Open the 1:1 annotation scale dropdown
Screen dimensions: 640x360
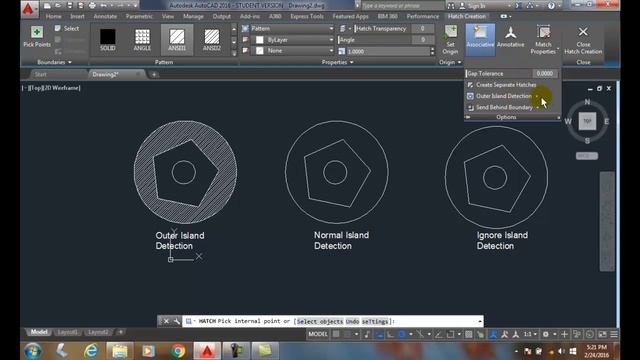pyautogui.click(x=530, y=334)
